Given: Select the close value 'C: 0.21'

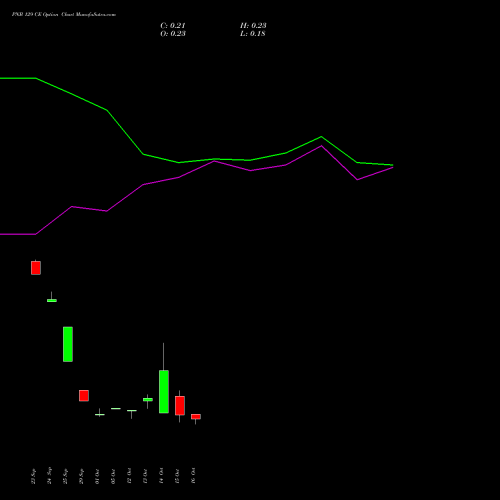Looking at the screenshot, I should (173, 26).
